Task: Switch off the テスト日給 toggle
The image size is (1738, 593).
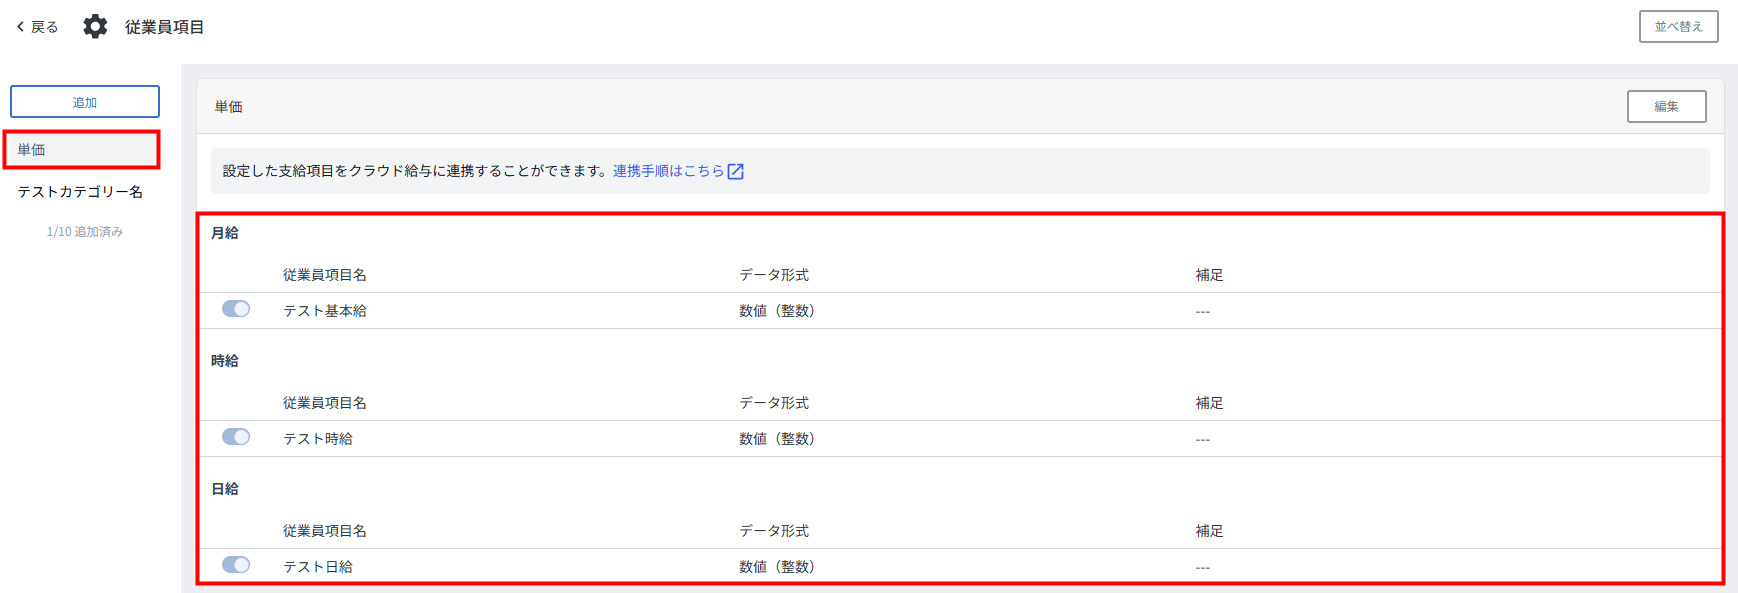Action: click(236, 565)
